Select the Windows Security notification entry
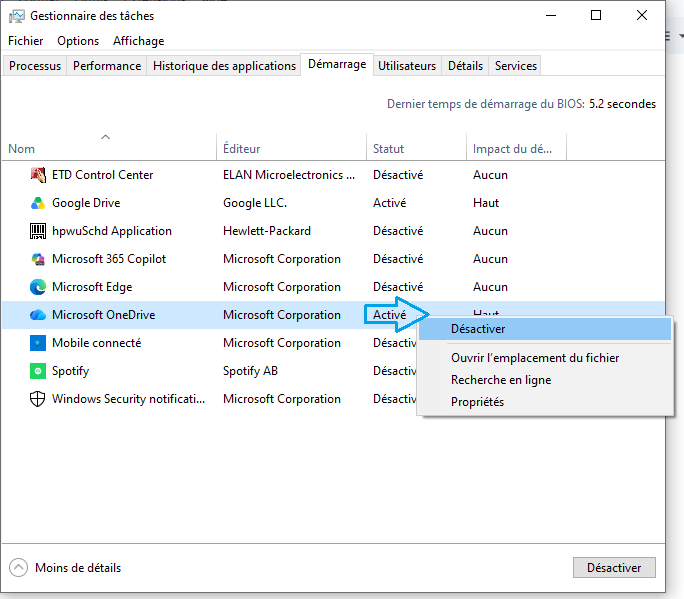This screenshot has width=684, height=599. click(x=128, y=399)
